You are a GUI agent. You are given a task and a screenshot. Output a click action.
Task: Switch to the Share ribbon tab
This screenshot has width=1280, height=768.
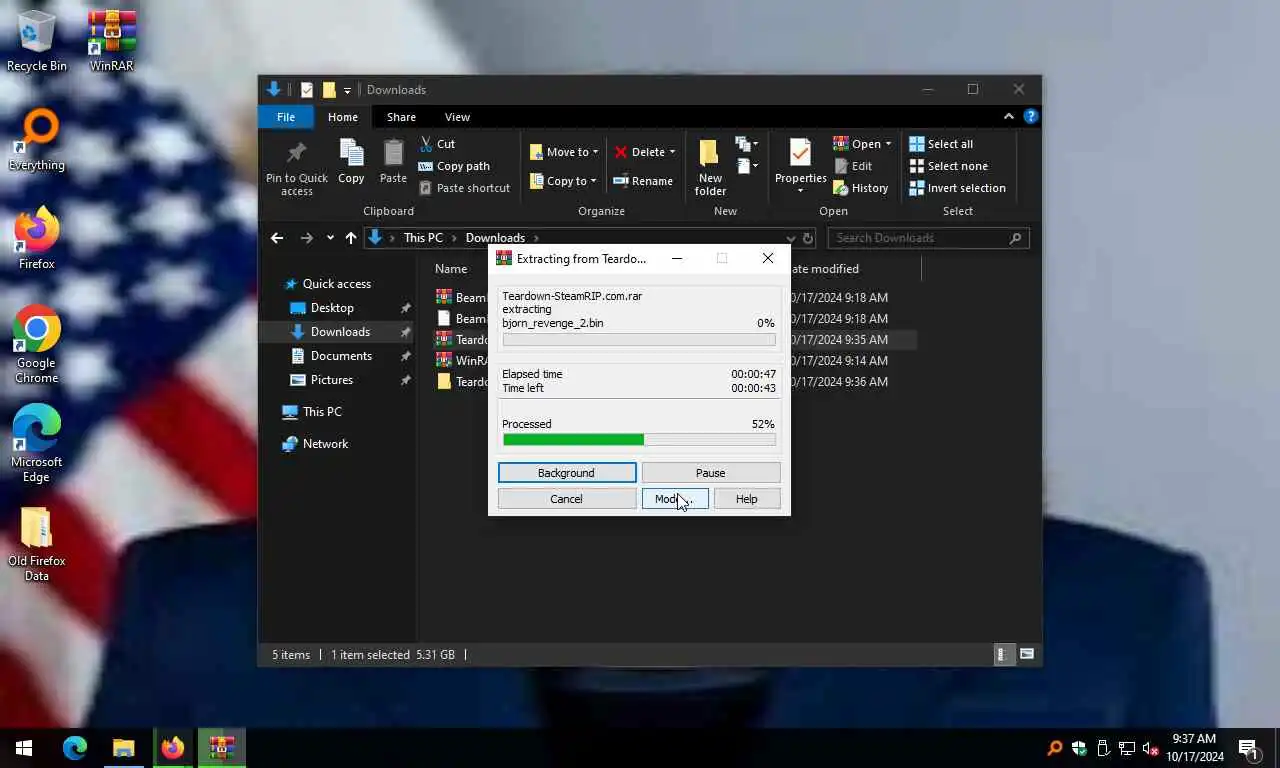pyautogui.click(x=401, y=117)
